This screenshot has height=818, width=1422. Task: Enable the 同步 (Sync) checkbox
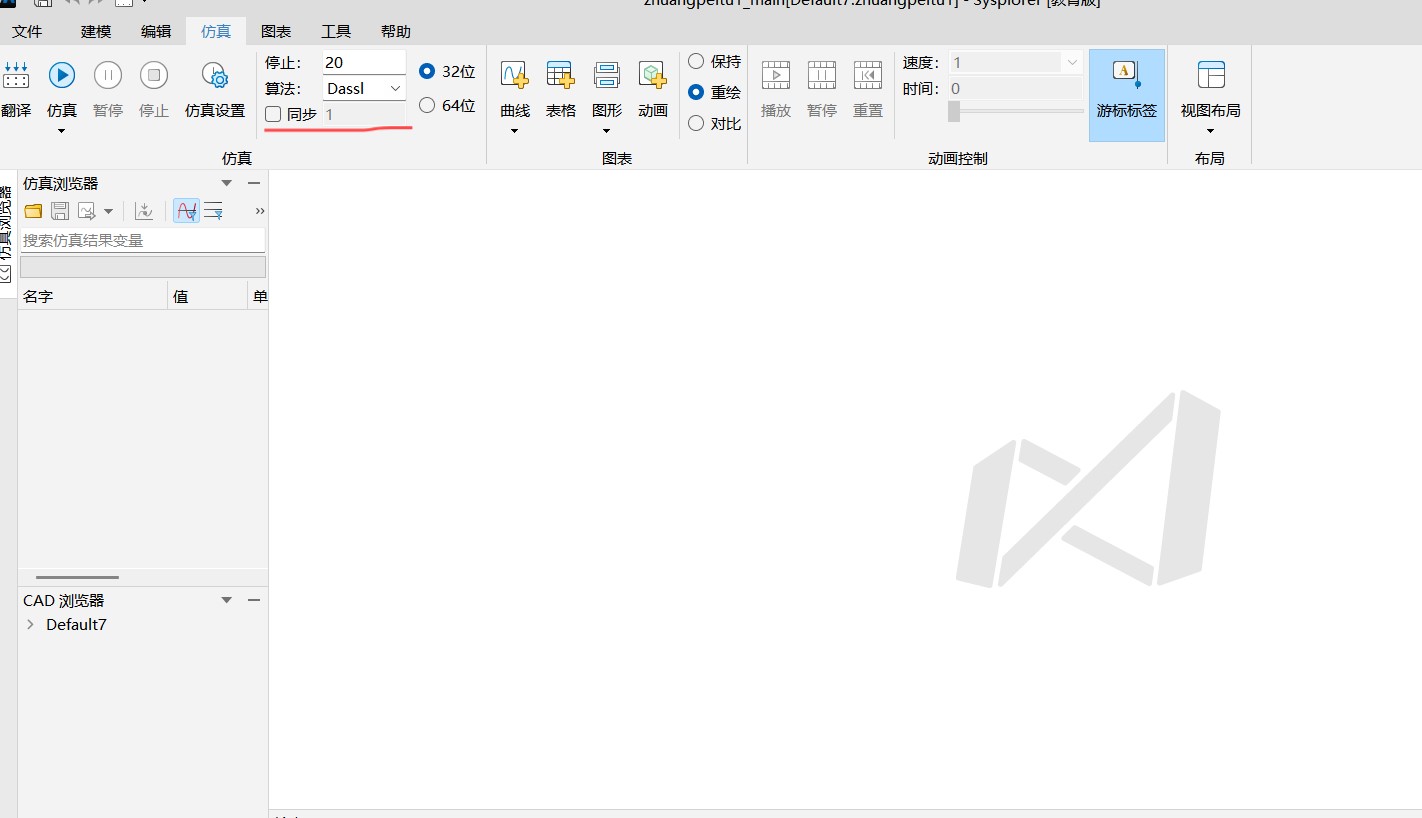point(273,115)
